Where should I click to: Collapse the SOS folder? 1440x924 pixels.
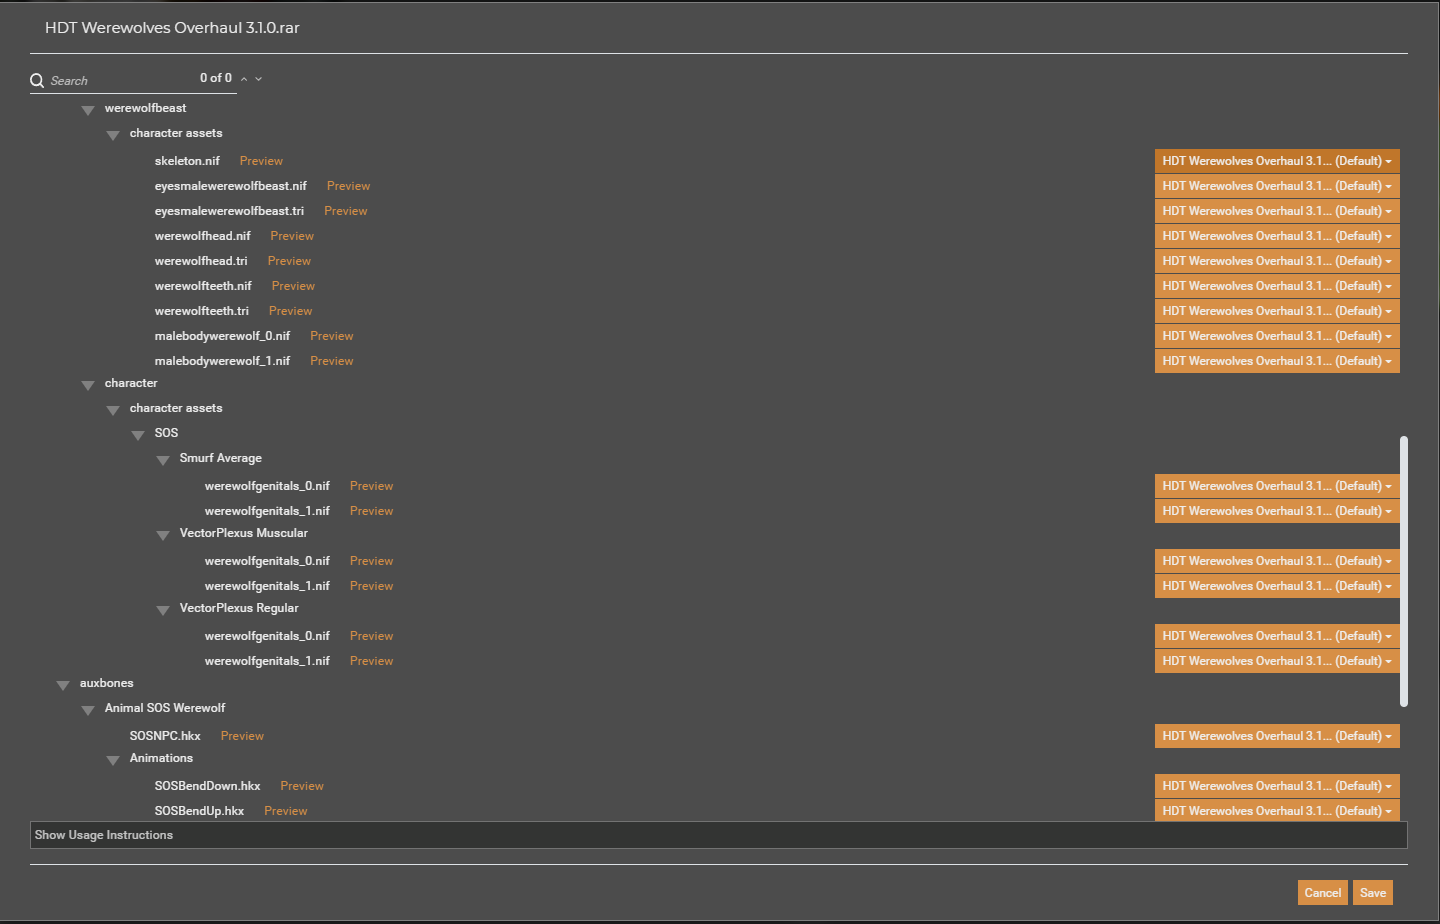(x=138, y=435)
